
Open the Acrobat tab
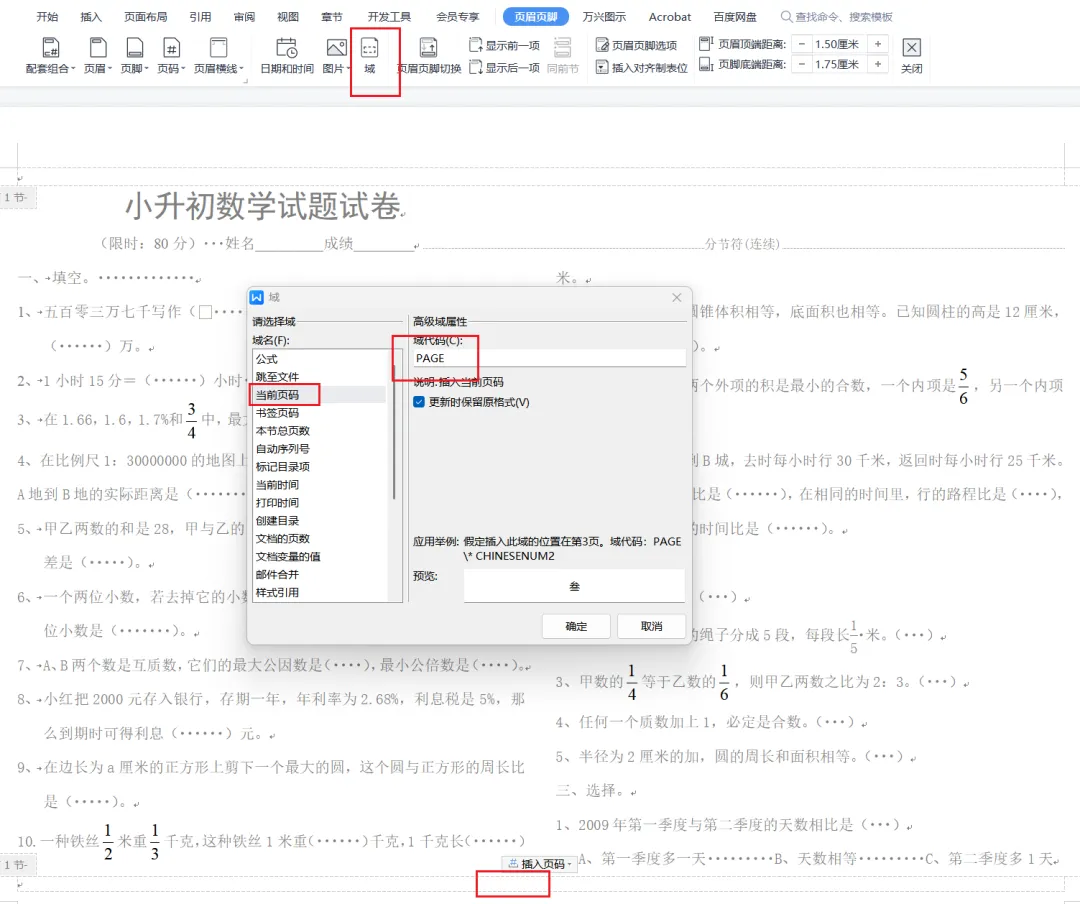[669, 17]
